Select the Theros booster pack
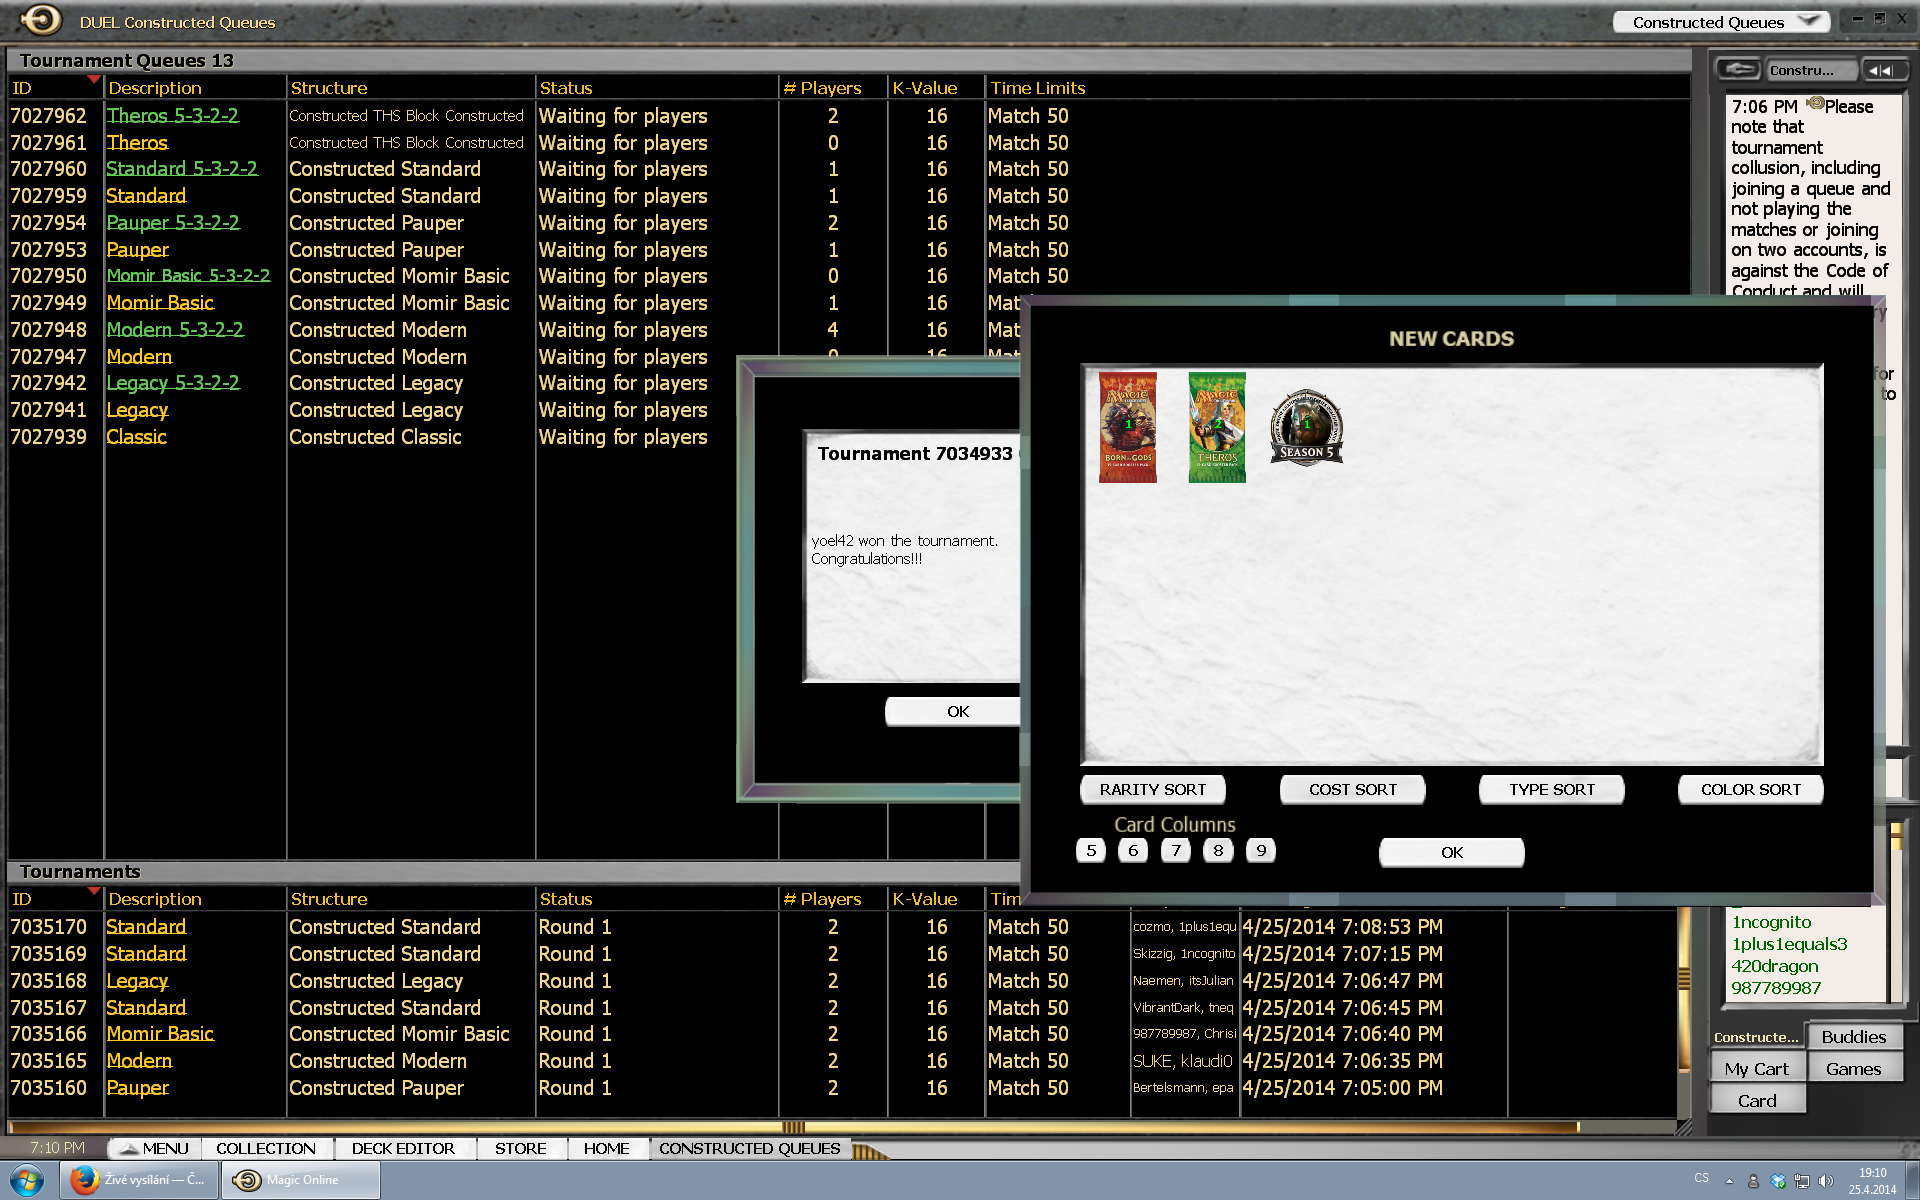 point(1217,427)
